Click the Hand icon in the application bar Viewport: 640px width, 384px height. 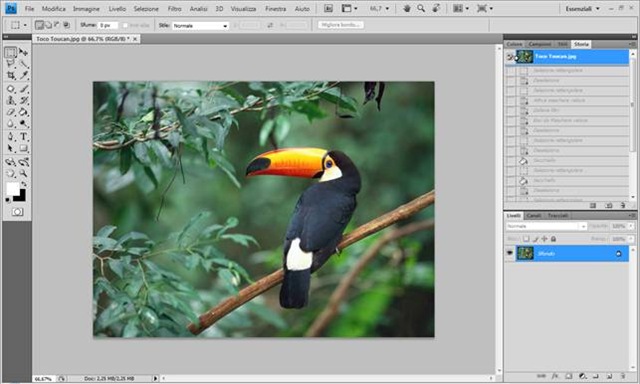tap(407, 8)
